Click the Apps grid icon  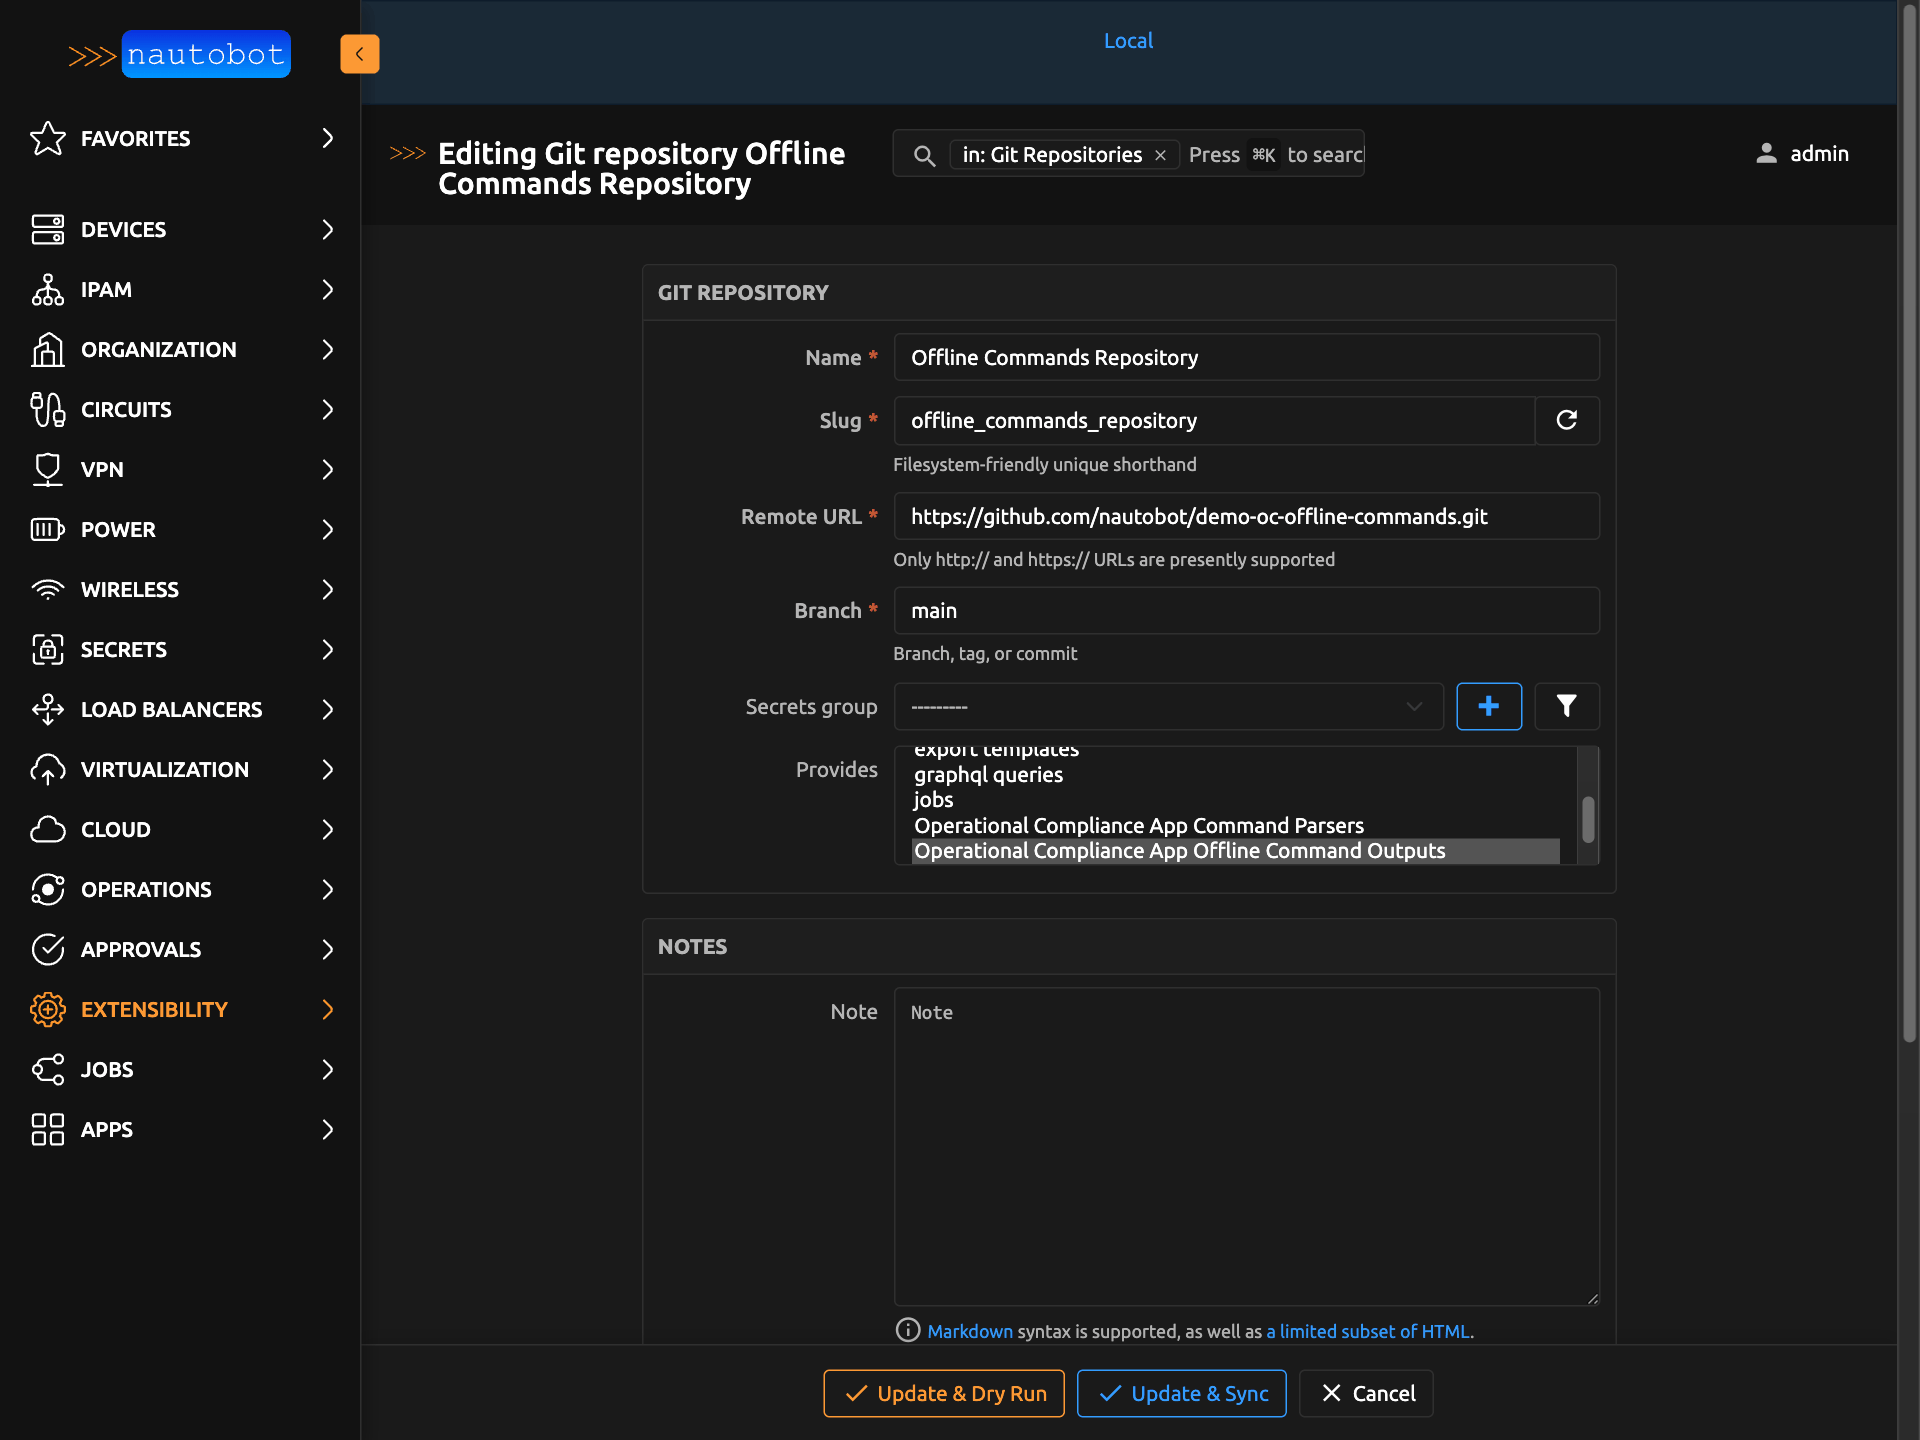point(48,1129)
